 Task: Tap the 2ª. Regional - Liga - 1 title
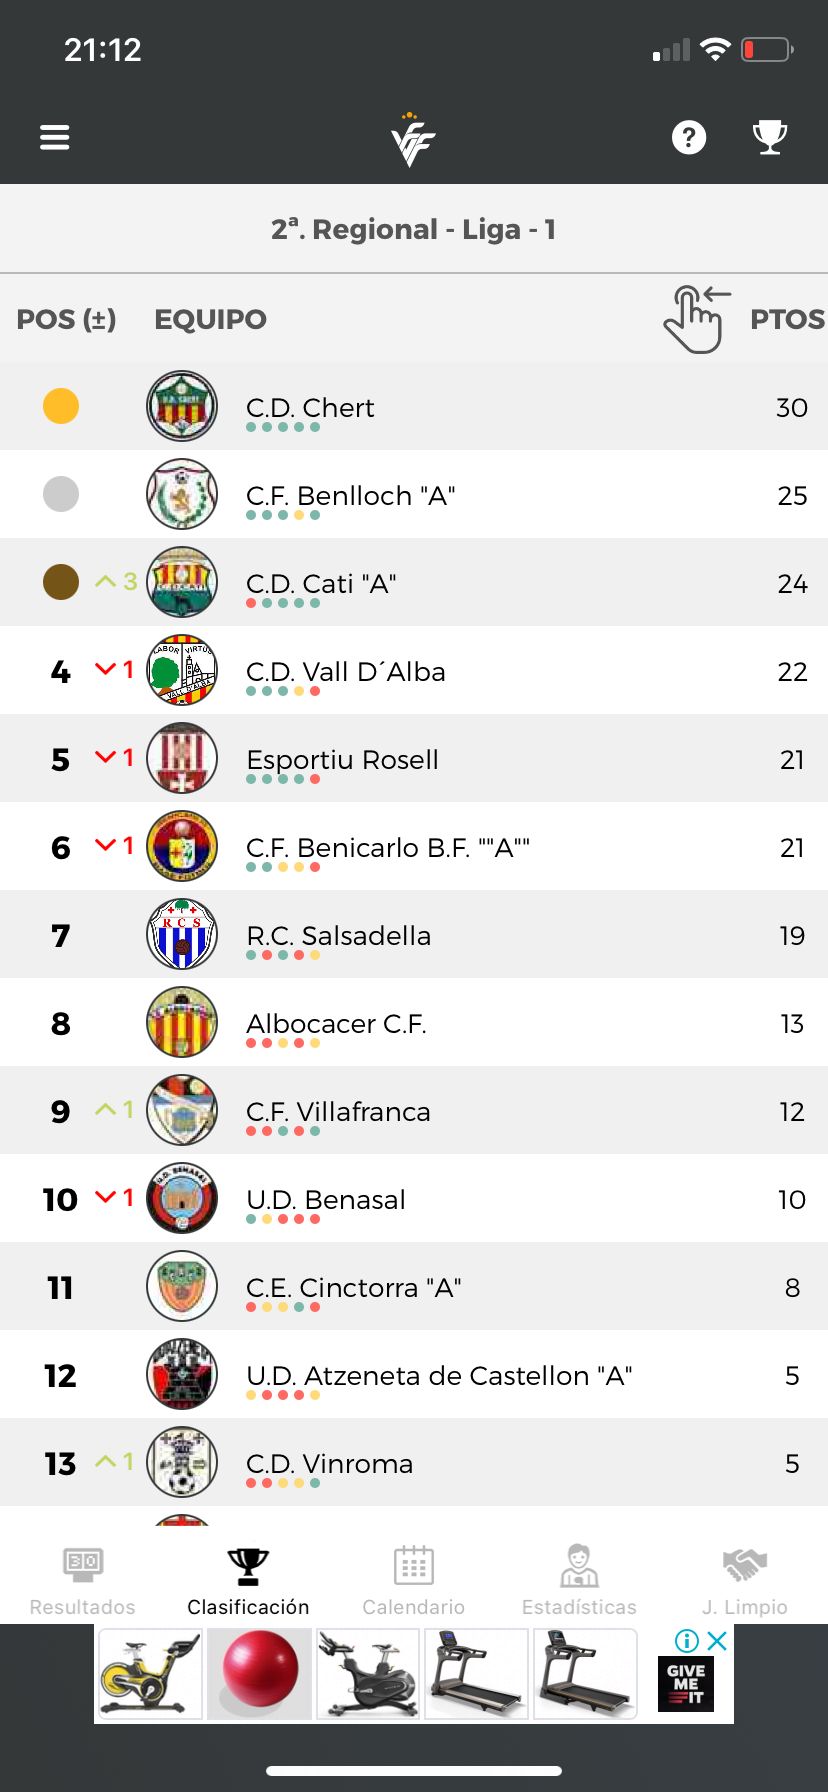click(414, 229)
